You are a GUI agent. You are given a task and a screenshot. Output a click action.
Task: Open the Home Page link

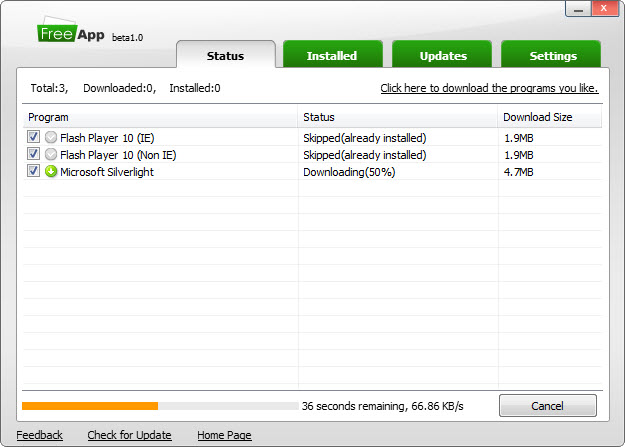(224, 435)
